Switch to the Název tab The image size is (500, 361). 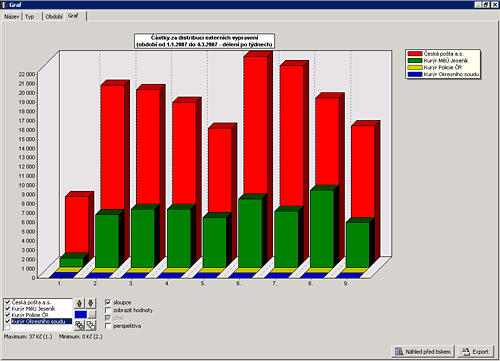12,17
